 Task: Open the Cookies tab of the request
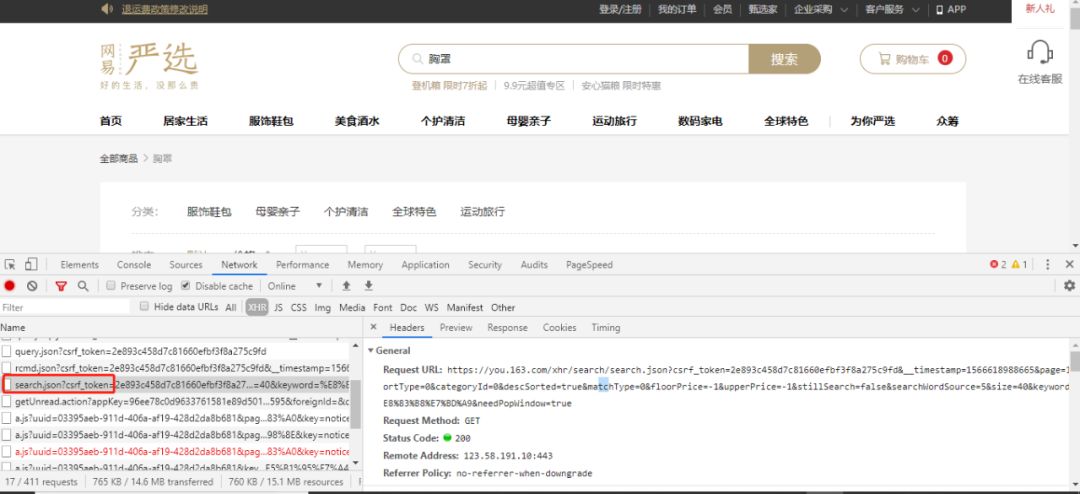(559, 327)
